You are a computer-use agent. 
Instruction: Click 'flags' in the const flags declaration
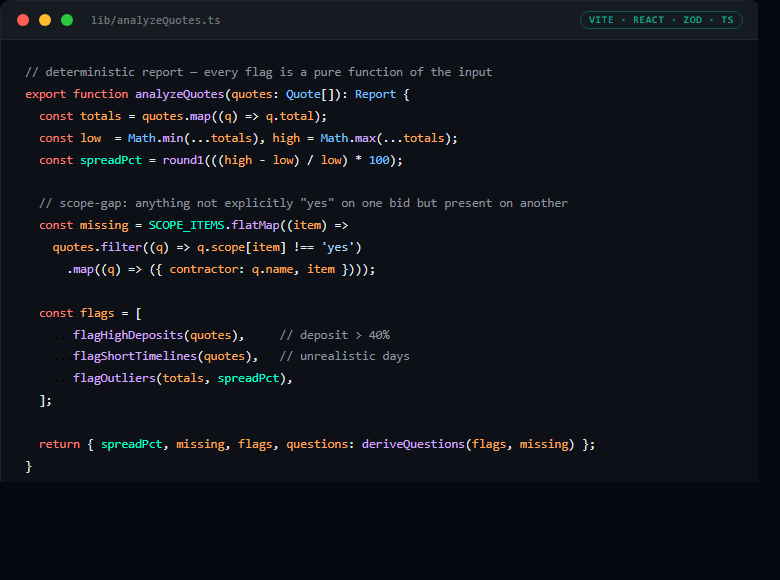click(97, 313)
